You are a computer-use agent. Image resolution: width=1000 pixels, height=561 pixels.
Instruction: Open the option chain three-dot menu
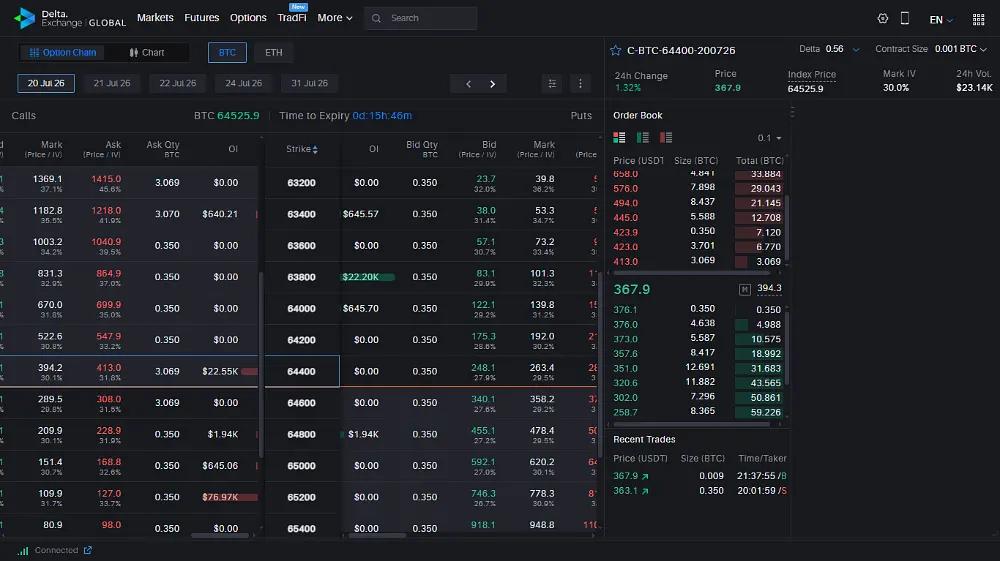coord(580,84)
